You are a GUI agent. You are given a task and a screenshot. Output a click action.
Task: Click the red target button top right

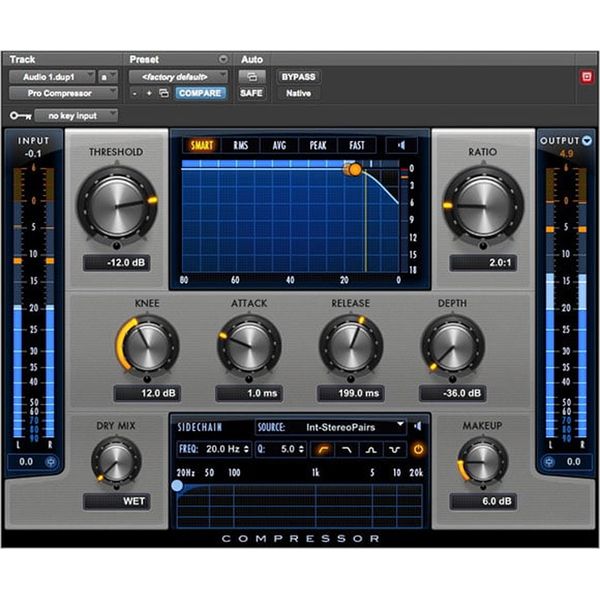click(x=587, y=77)
